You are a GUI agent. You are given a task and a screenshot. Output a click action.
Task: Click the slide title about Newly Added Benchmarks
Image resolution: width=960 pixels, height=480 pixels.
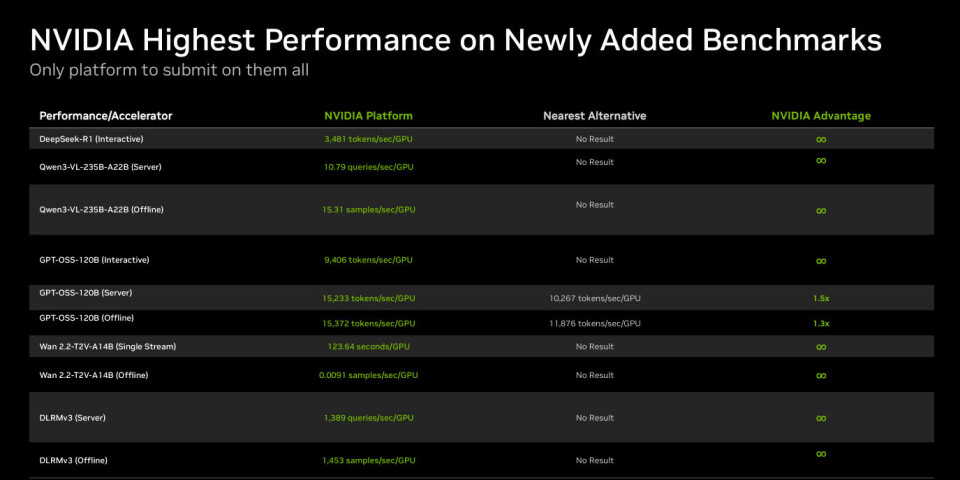tap(455, 40)
